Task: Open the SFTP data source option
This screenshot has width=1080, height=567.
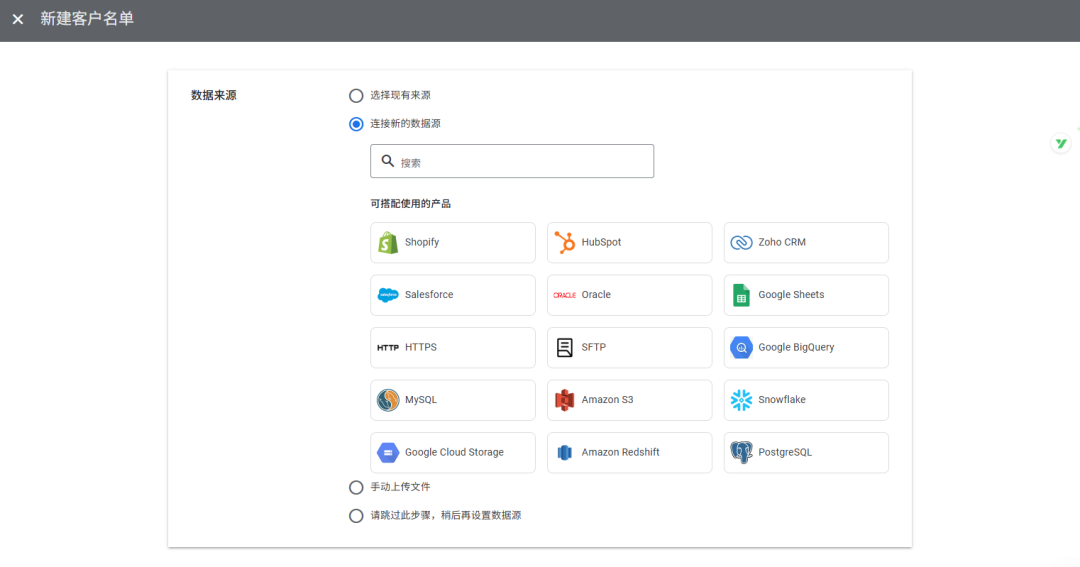Action: (x=629, y=348)
